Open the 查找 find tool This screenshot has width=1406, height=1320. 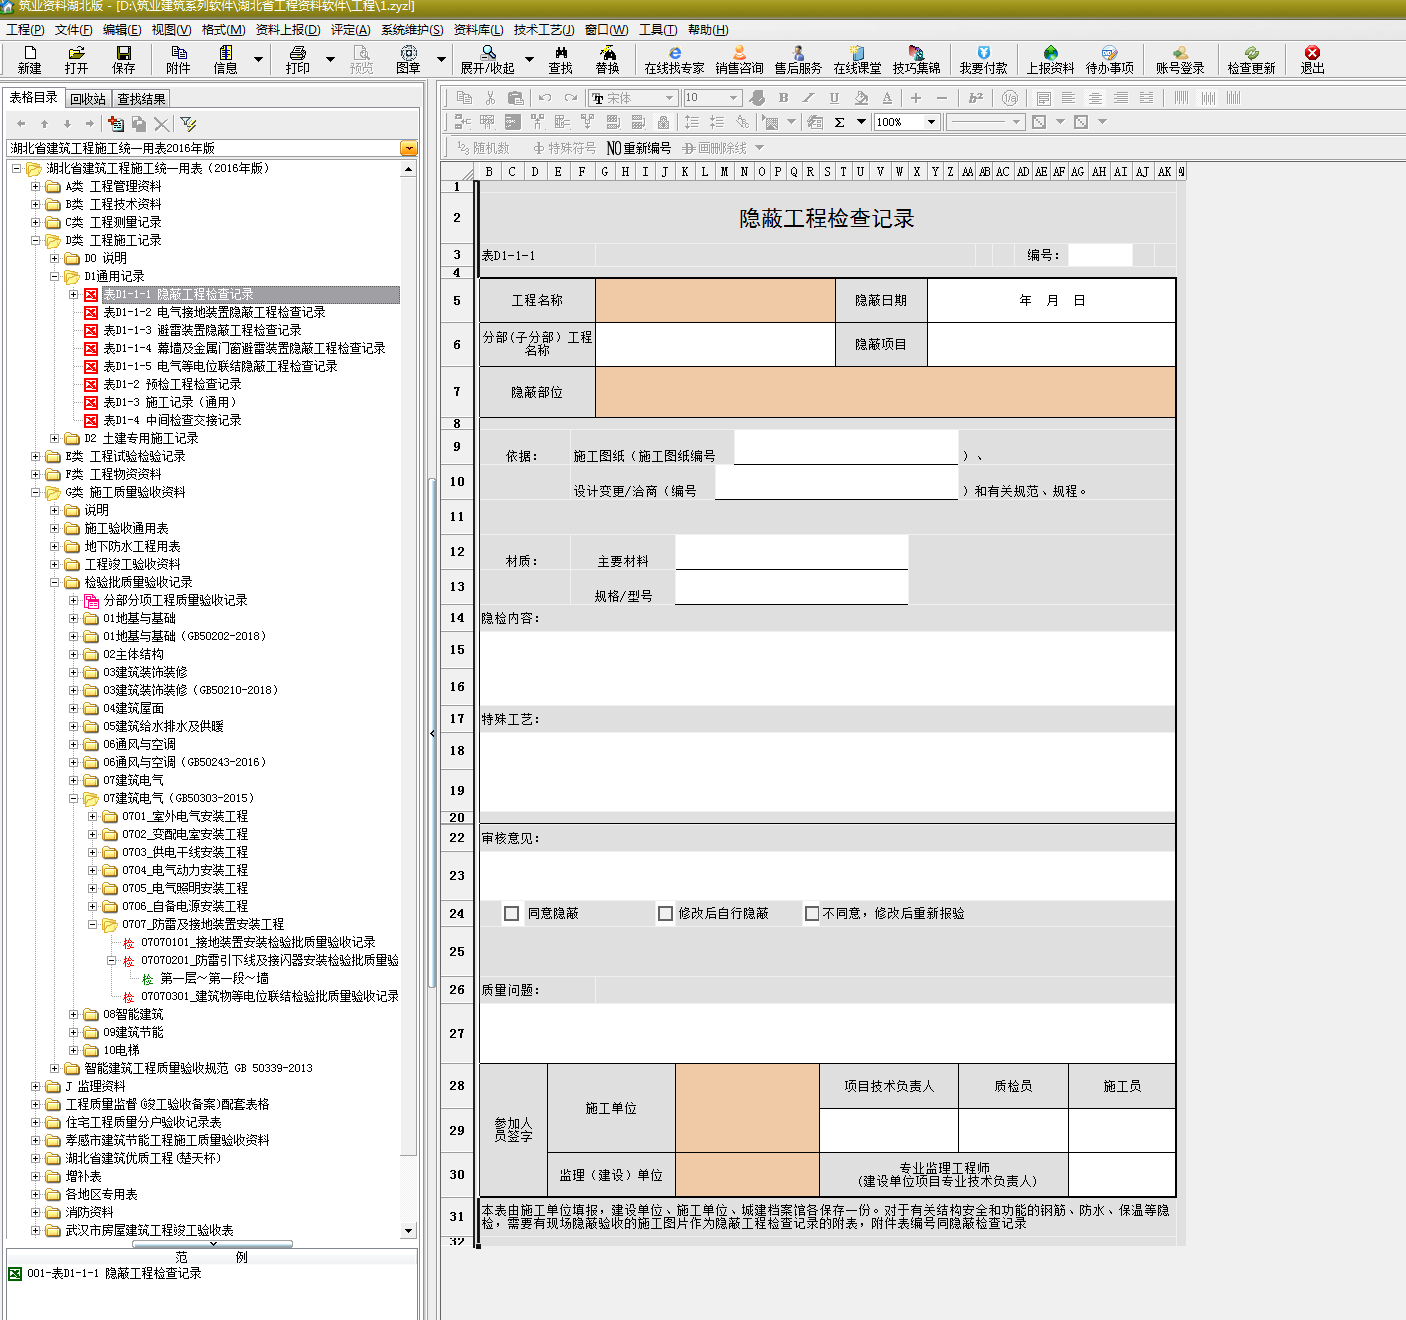tap(561, 60)
